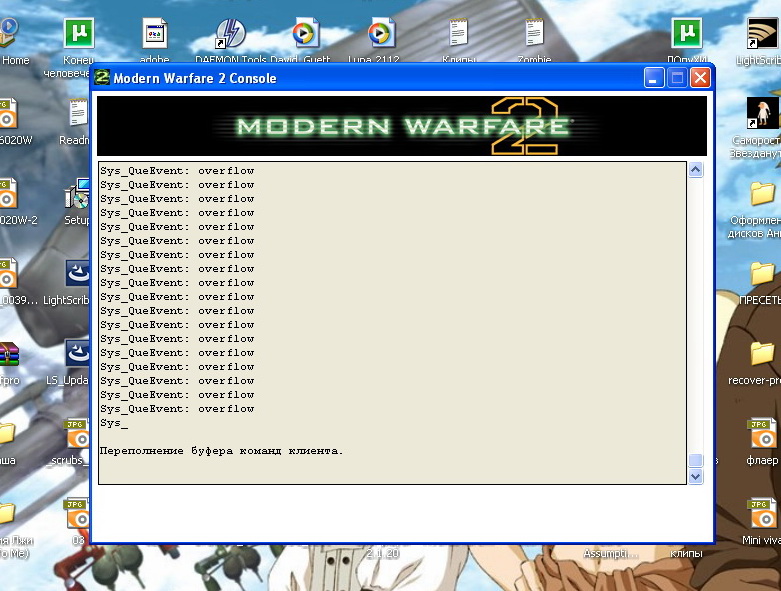
Task: Click the '2.1.20' desktop label
Action: pos(383,553)
